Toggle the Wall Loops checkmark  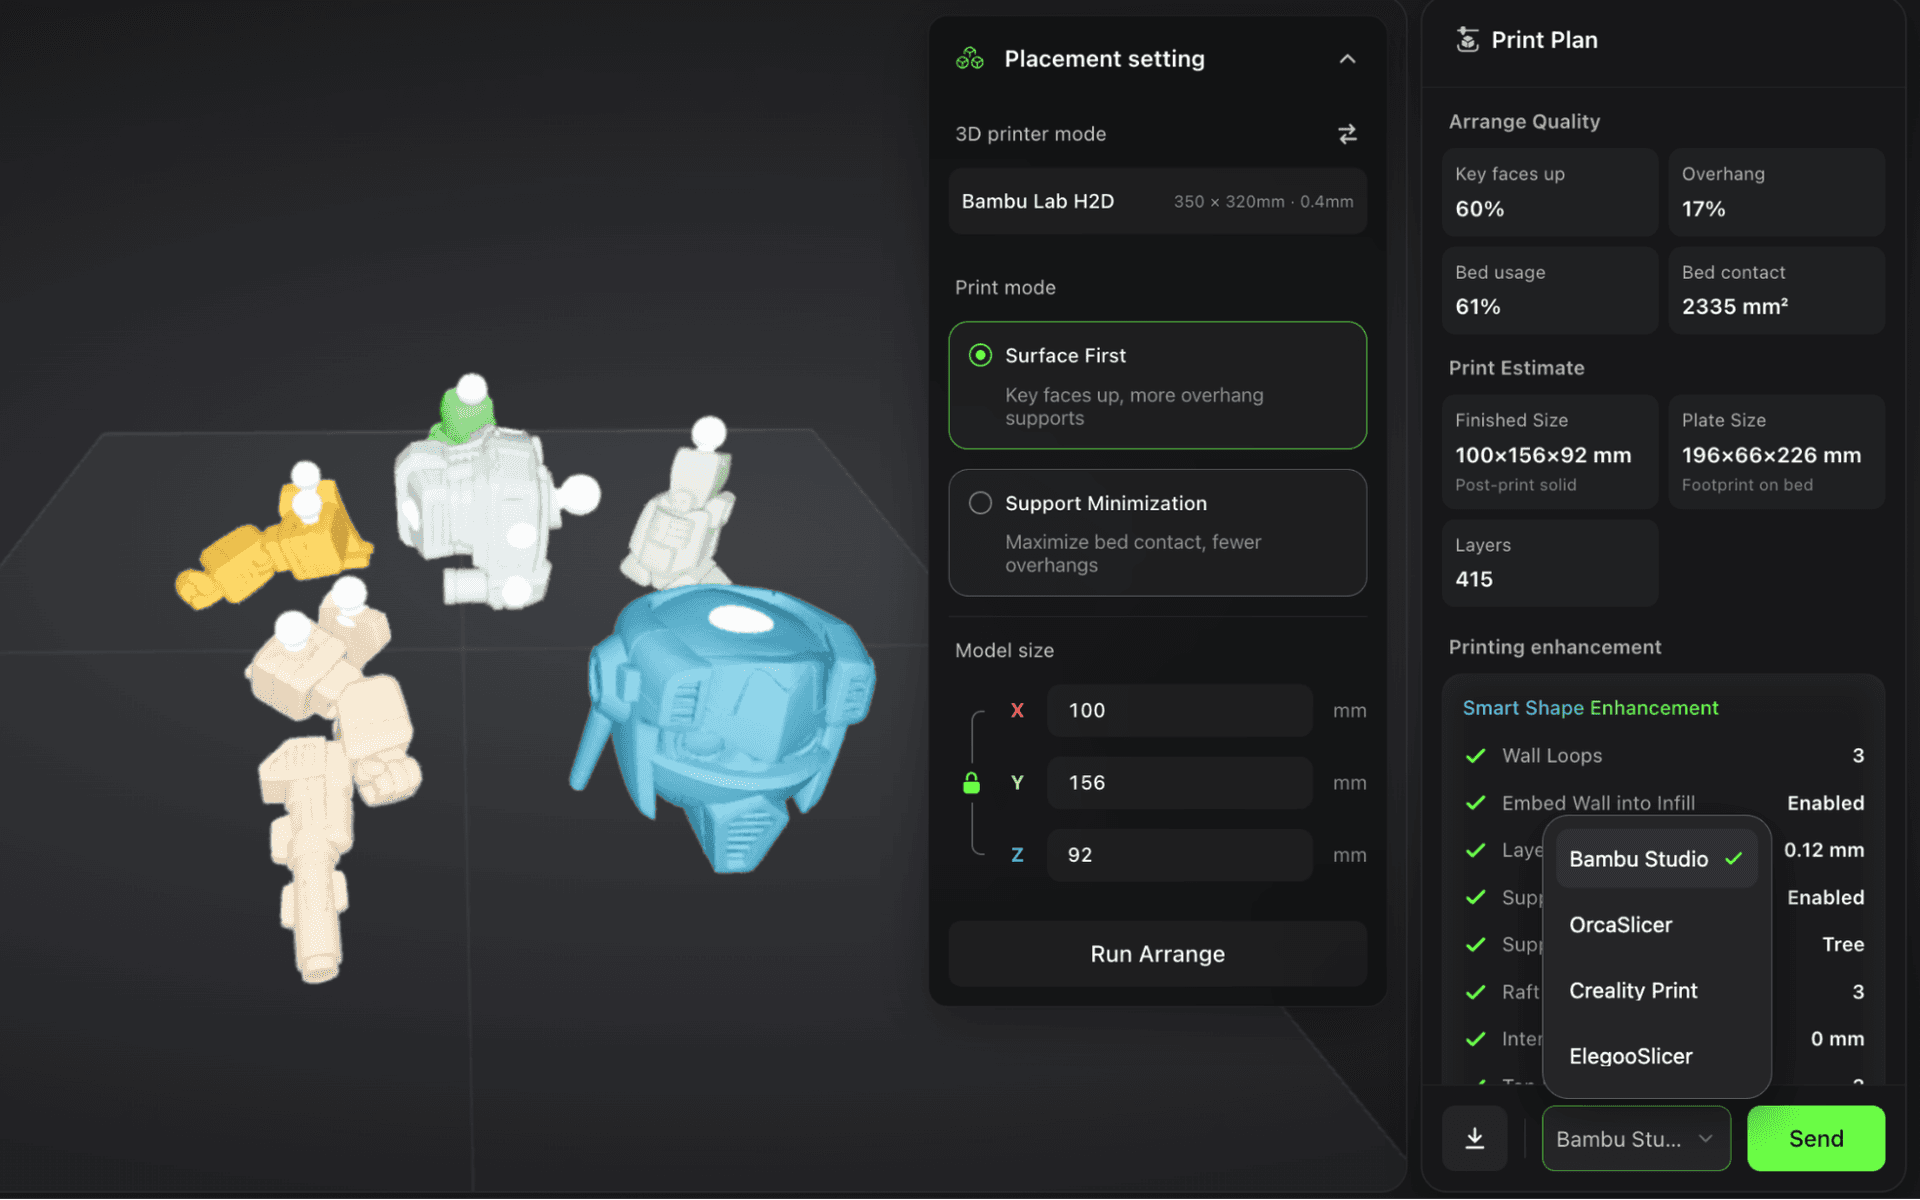[1475, 756]
